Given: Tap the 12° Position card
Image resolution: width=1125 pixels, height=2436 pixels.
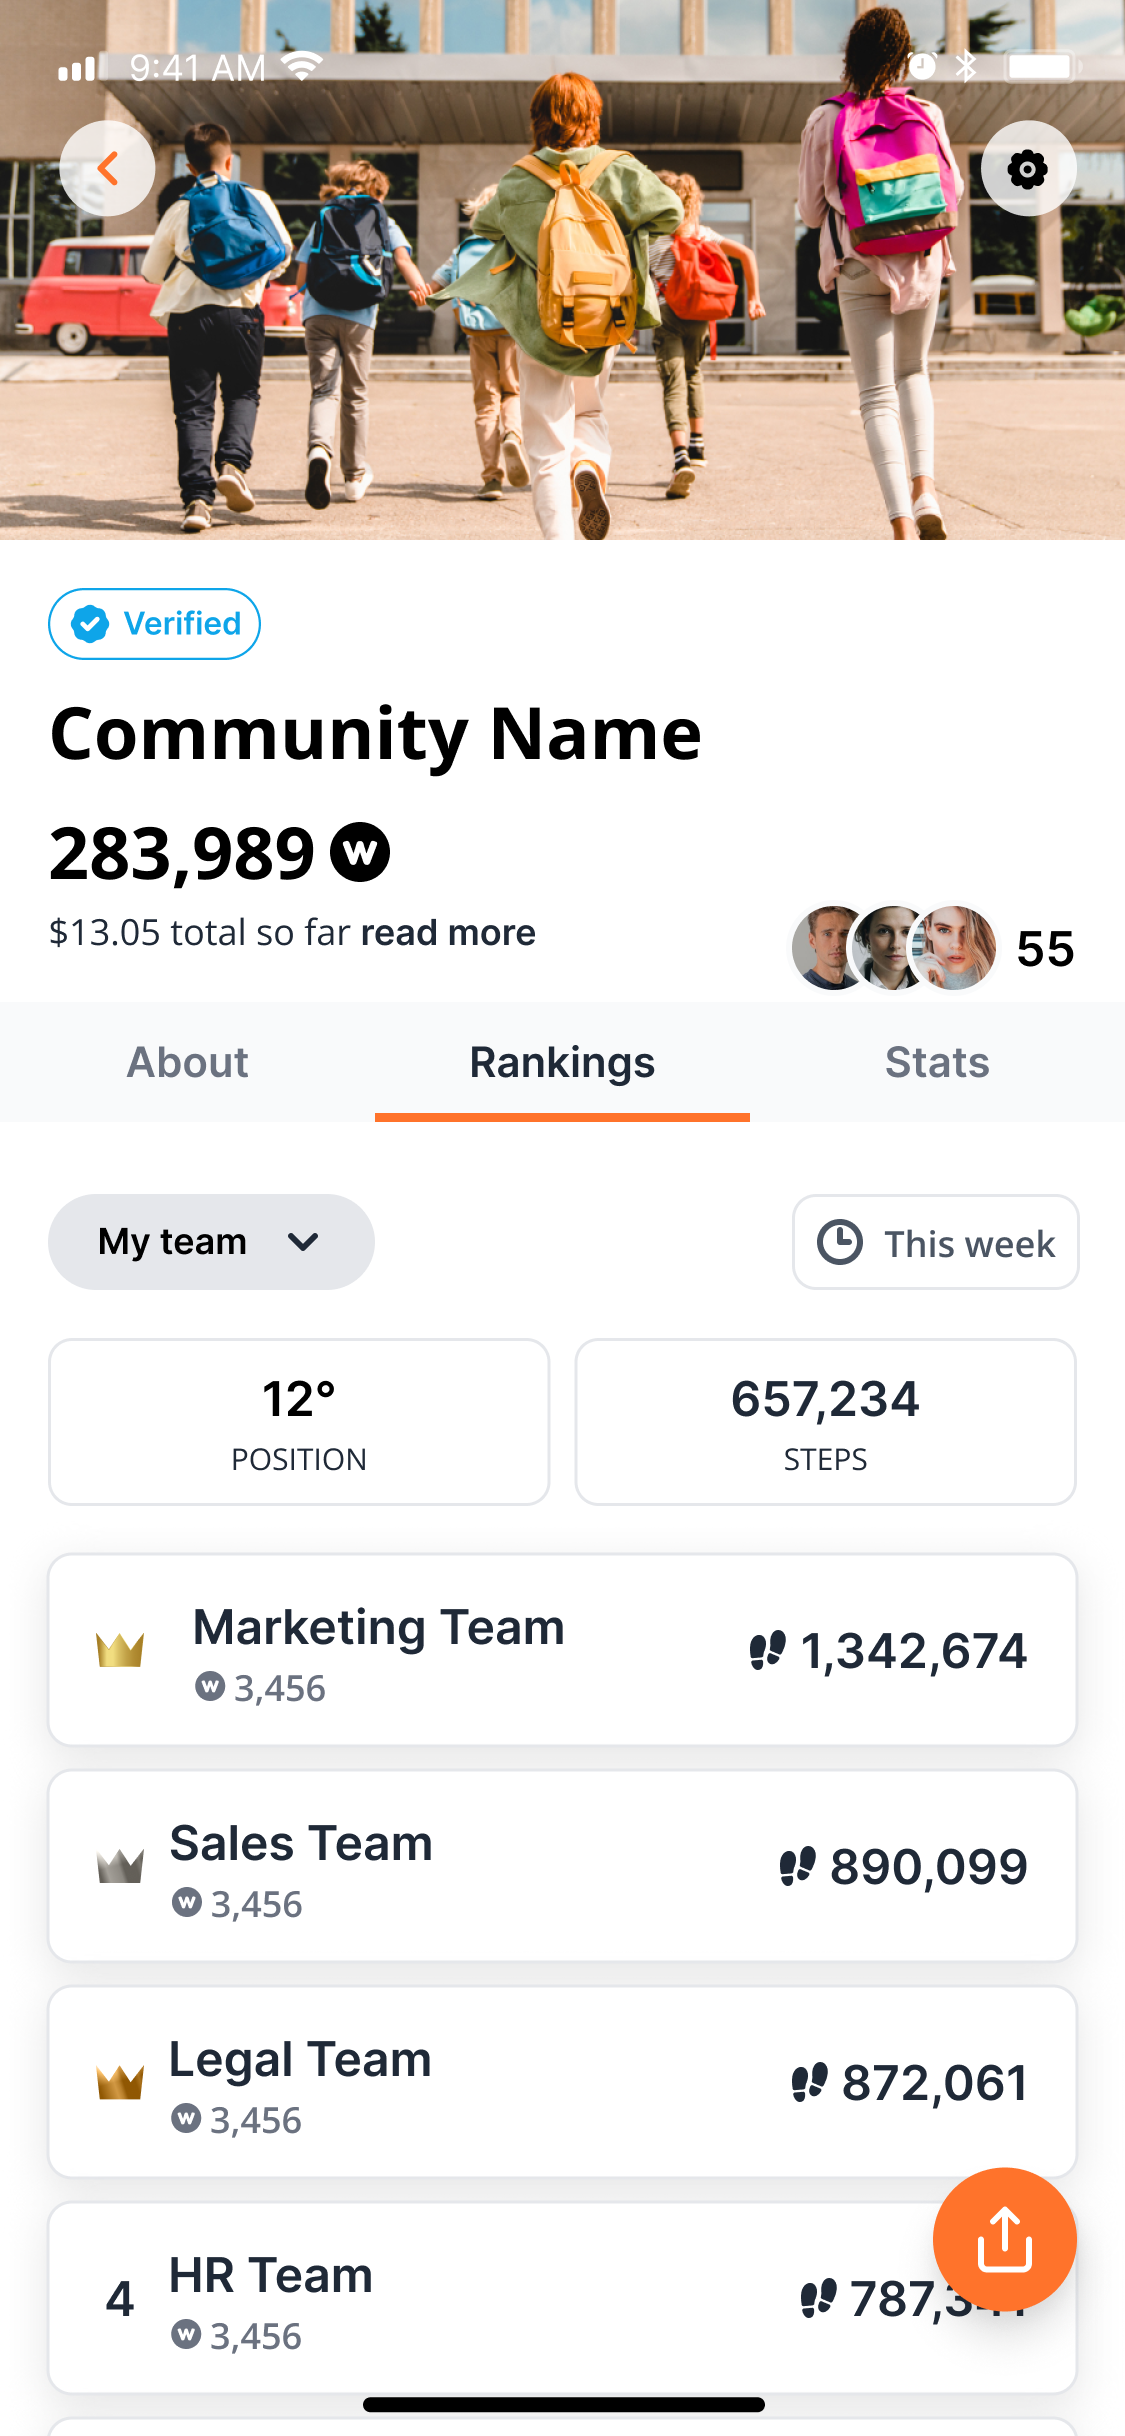Looking at the screenshot, I should coord(299,1422).
